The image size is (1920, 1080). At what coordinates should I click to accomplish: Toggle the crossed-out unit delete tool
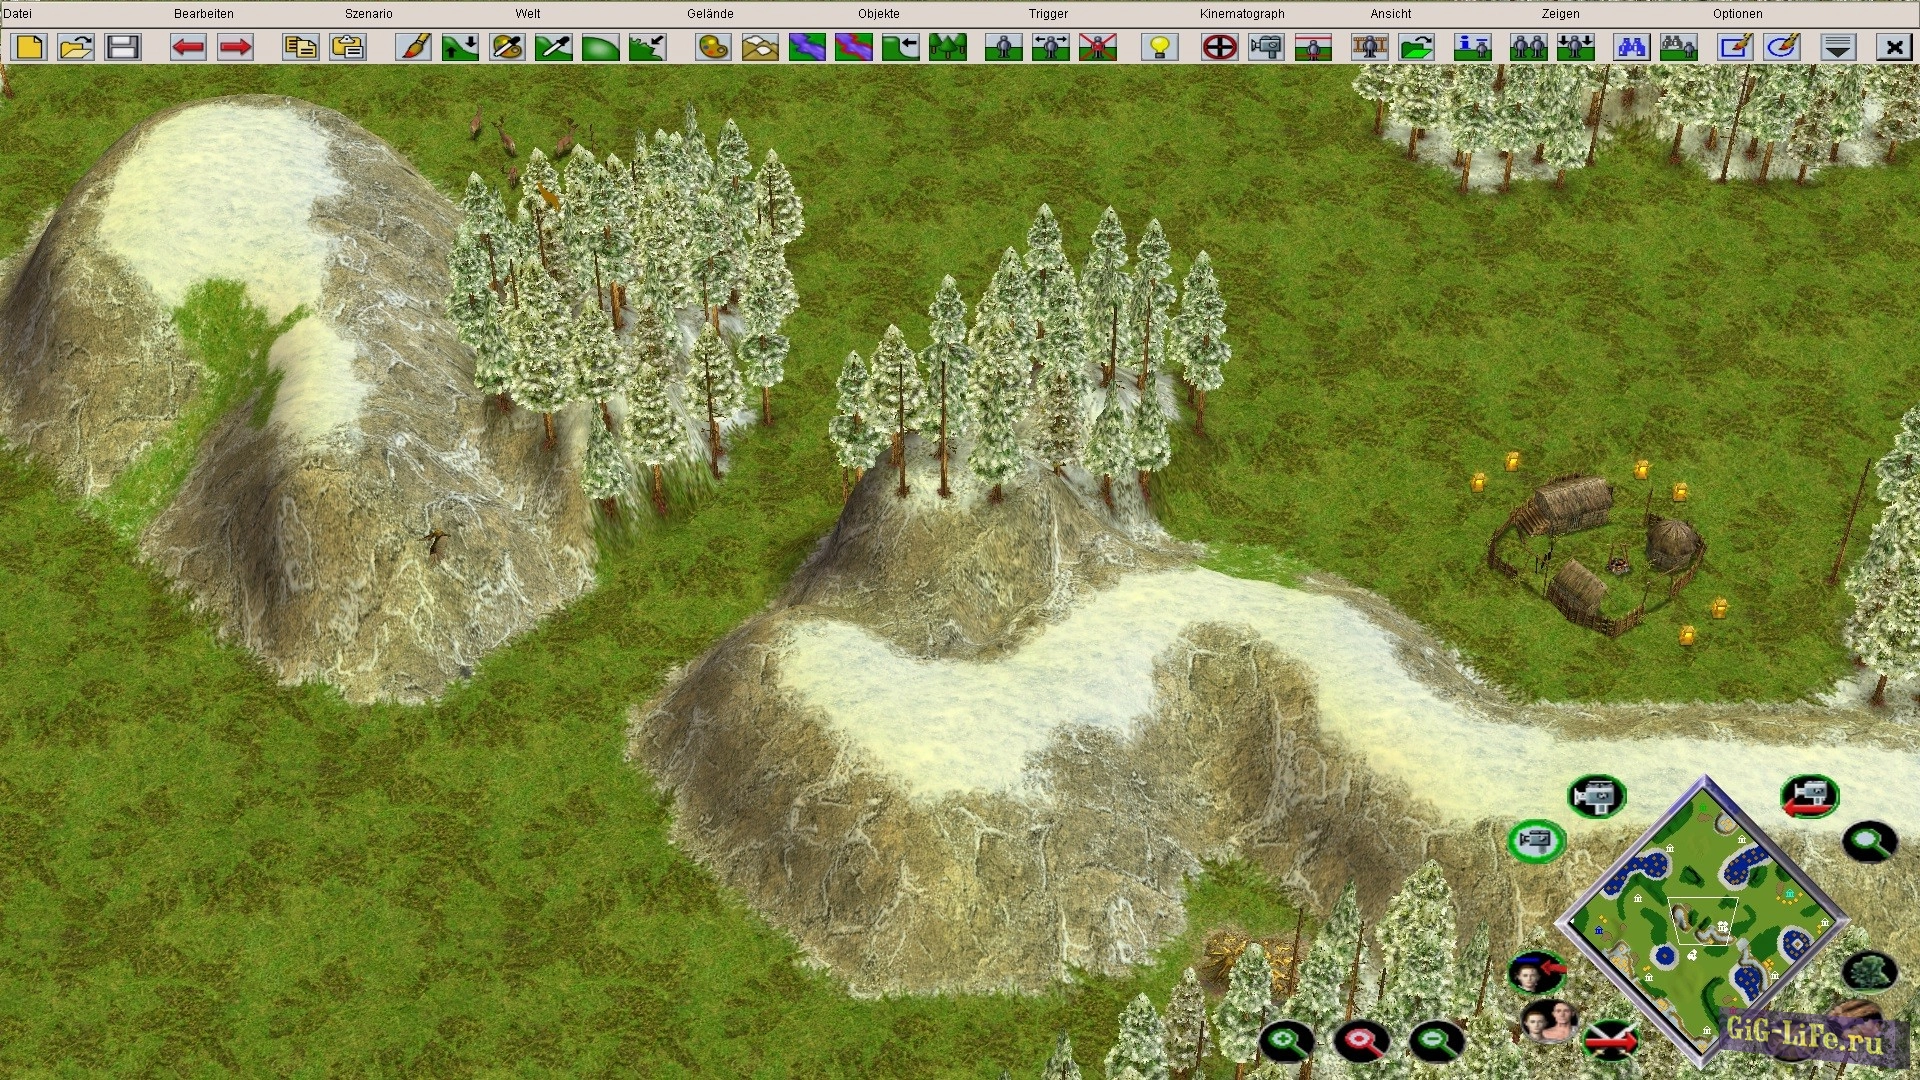pos(1097,47)
